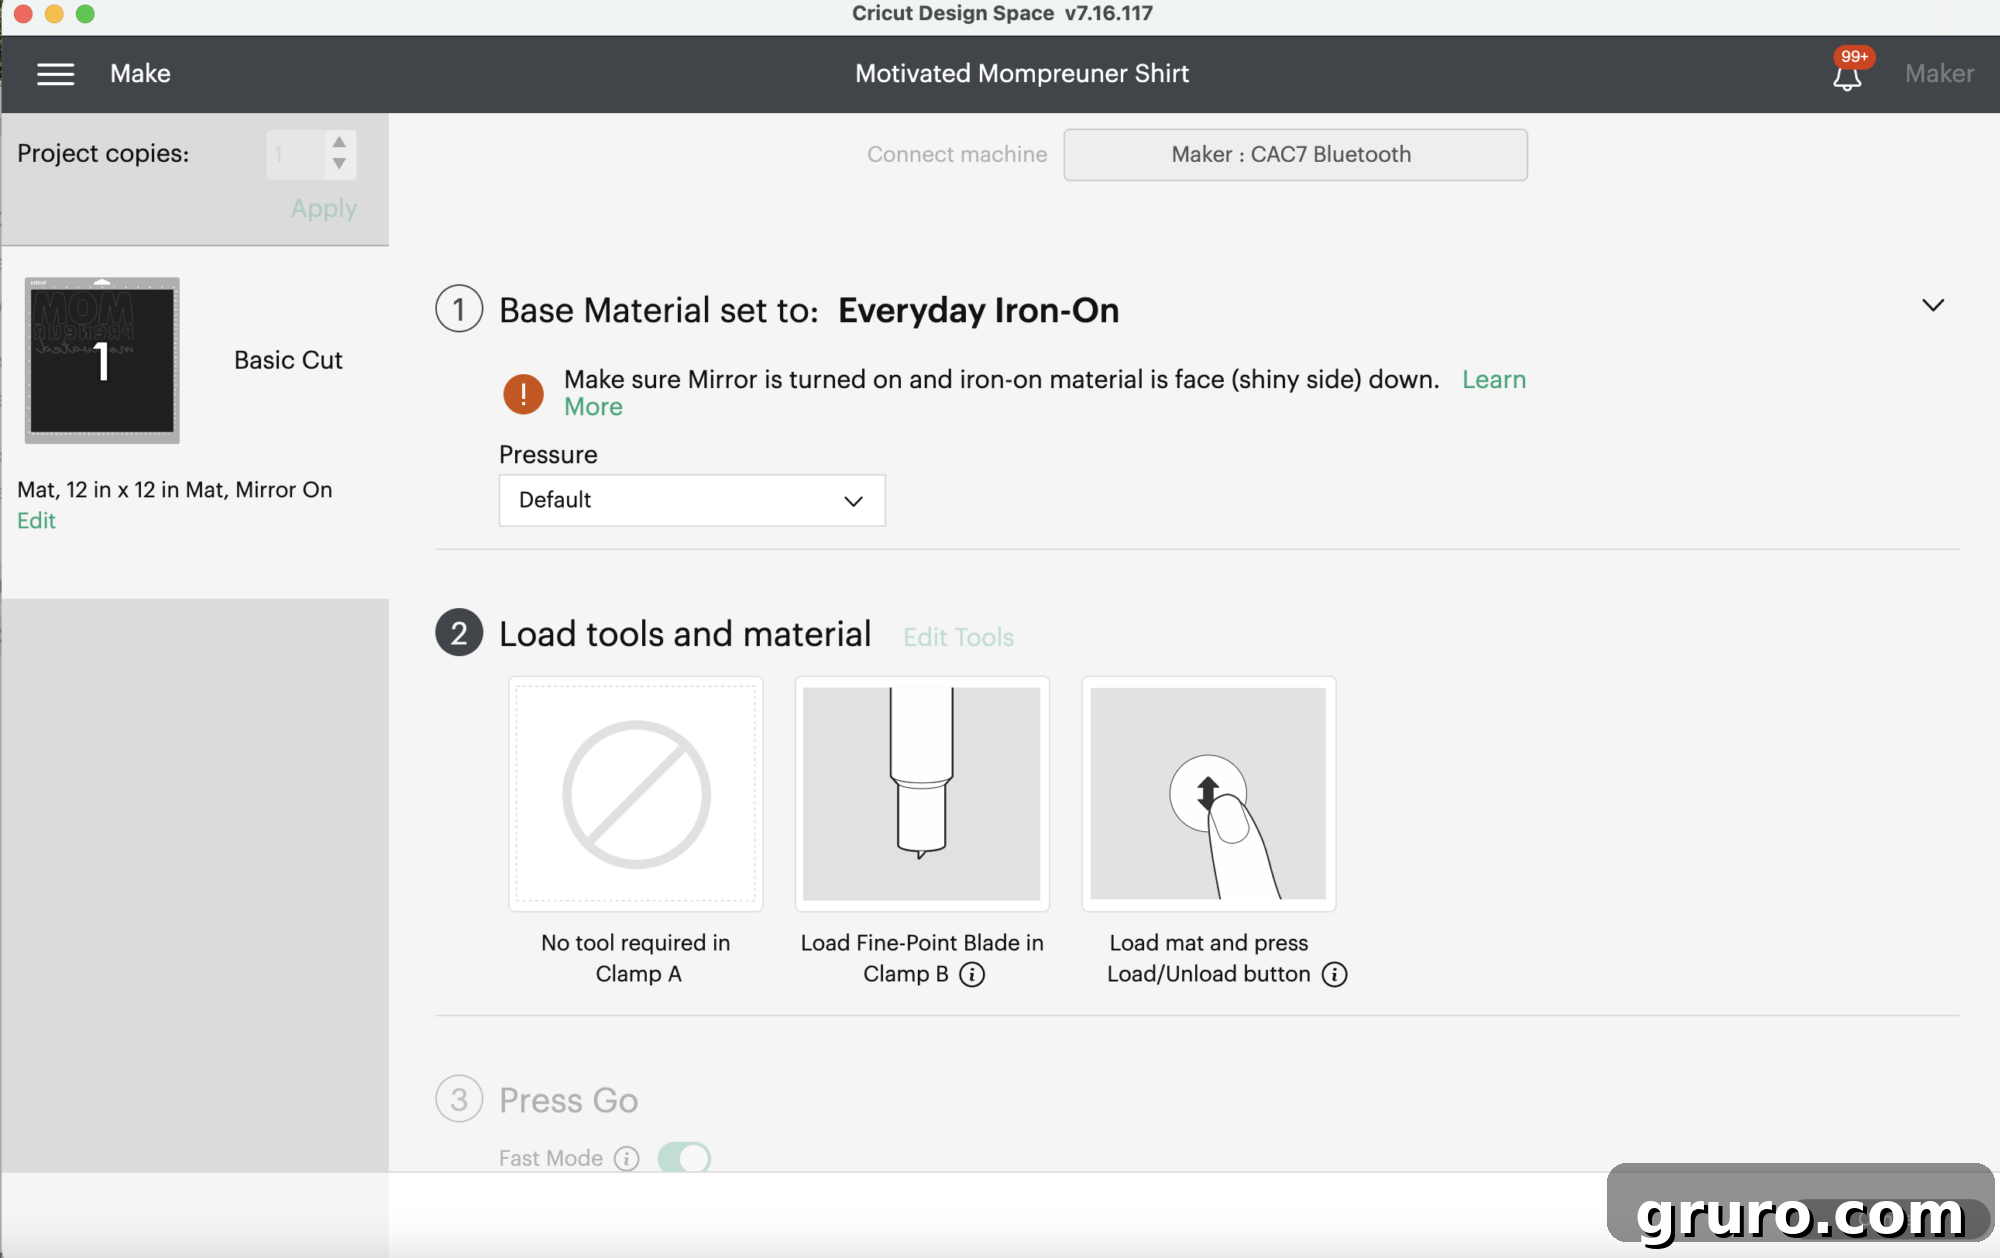Screen dimensions: 2000x1258
Task: Click the Make page label
Action: click(140, 74)
